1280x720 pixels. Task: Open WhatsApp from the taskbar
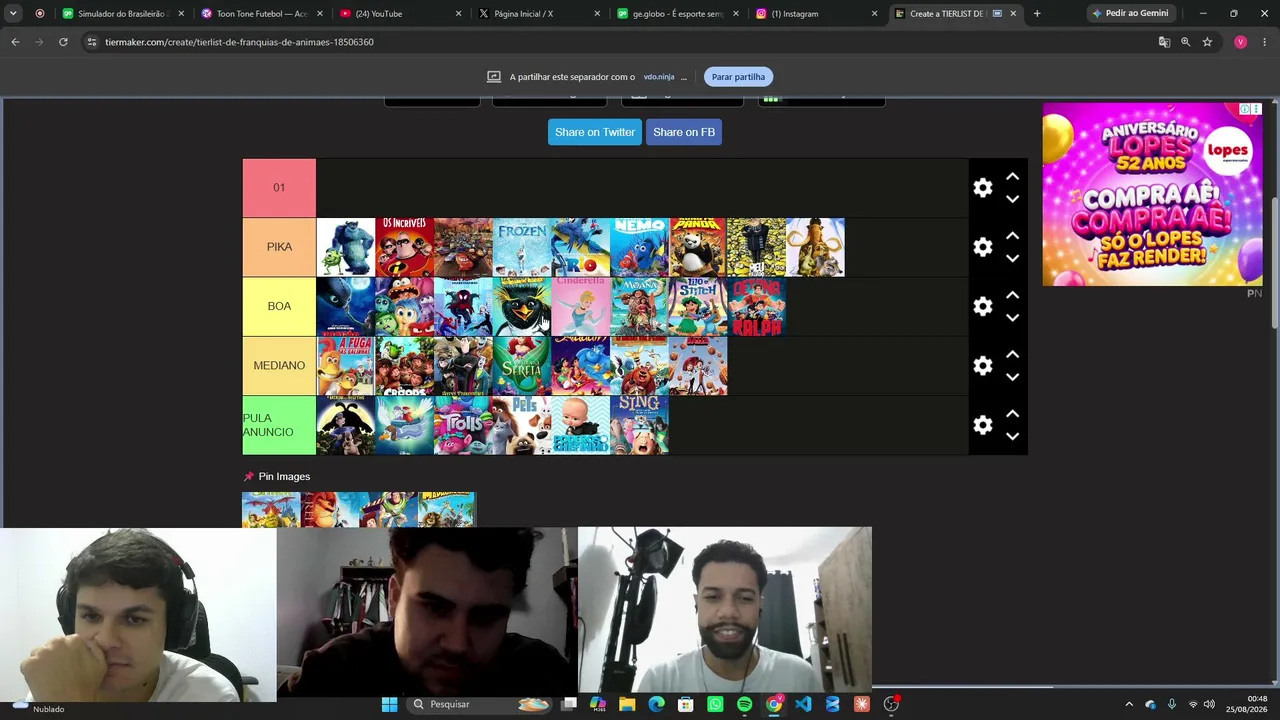click(715, 704)
